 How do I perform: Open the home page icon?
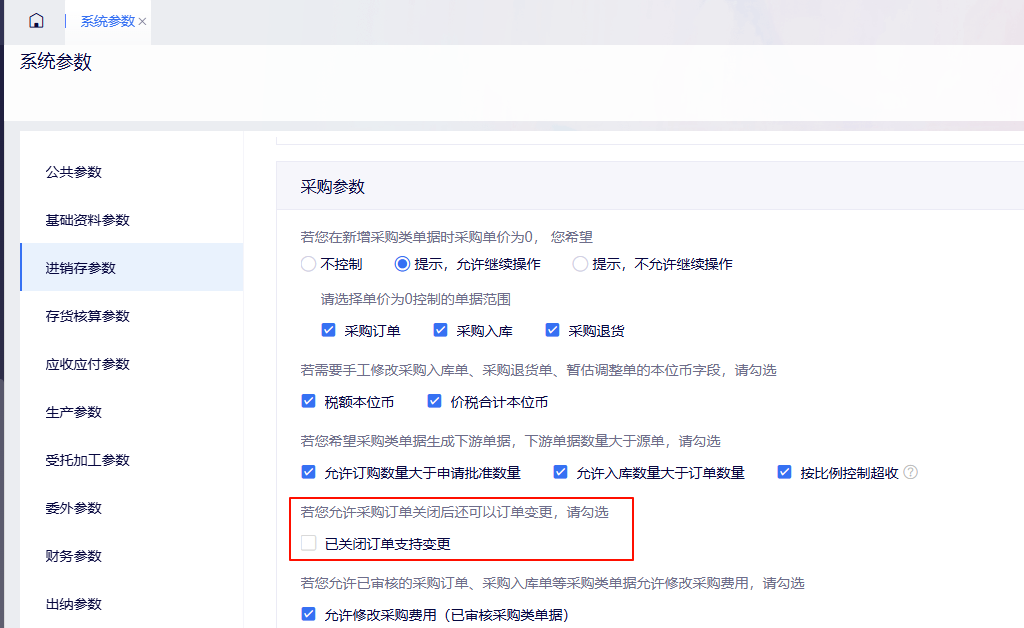[x=37, y=21]
